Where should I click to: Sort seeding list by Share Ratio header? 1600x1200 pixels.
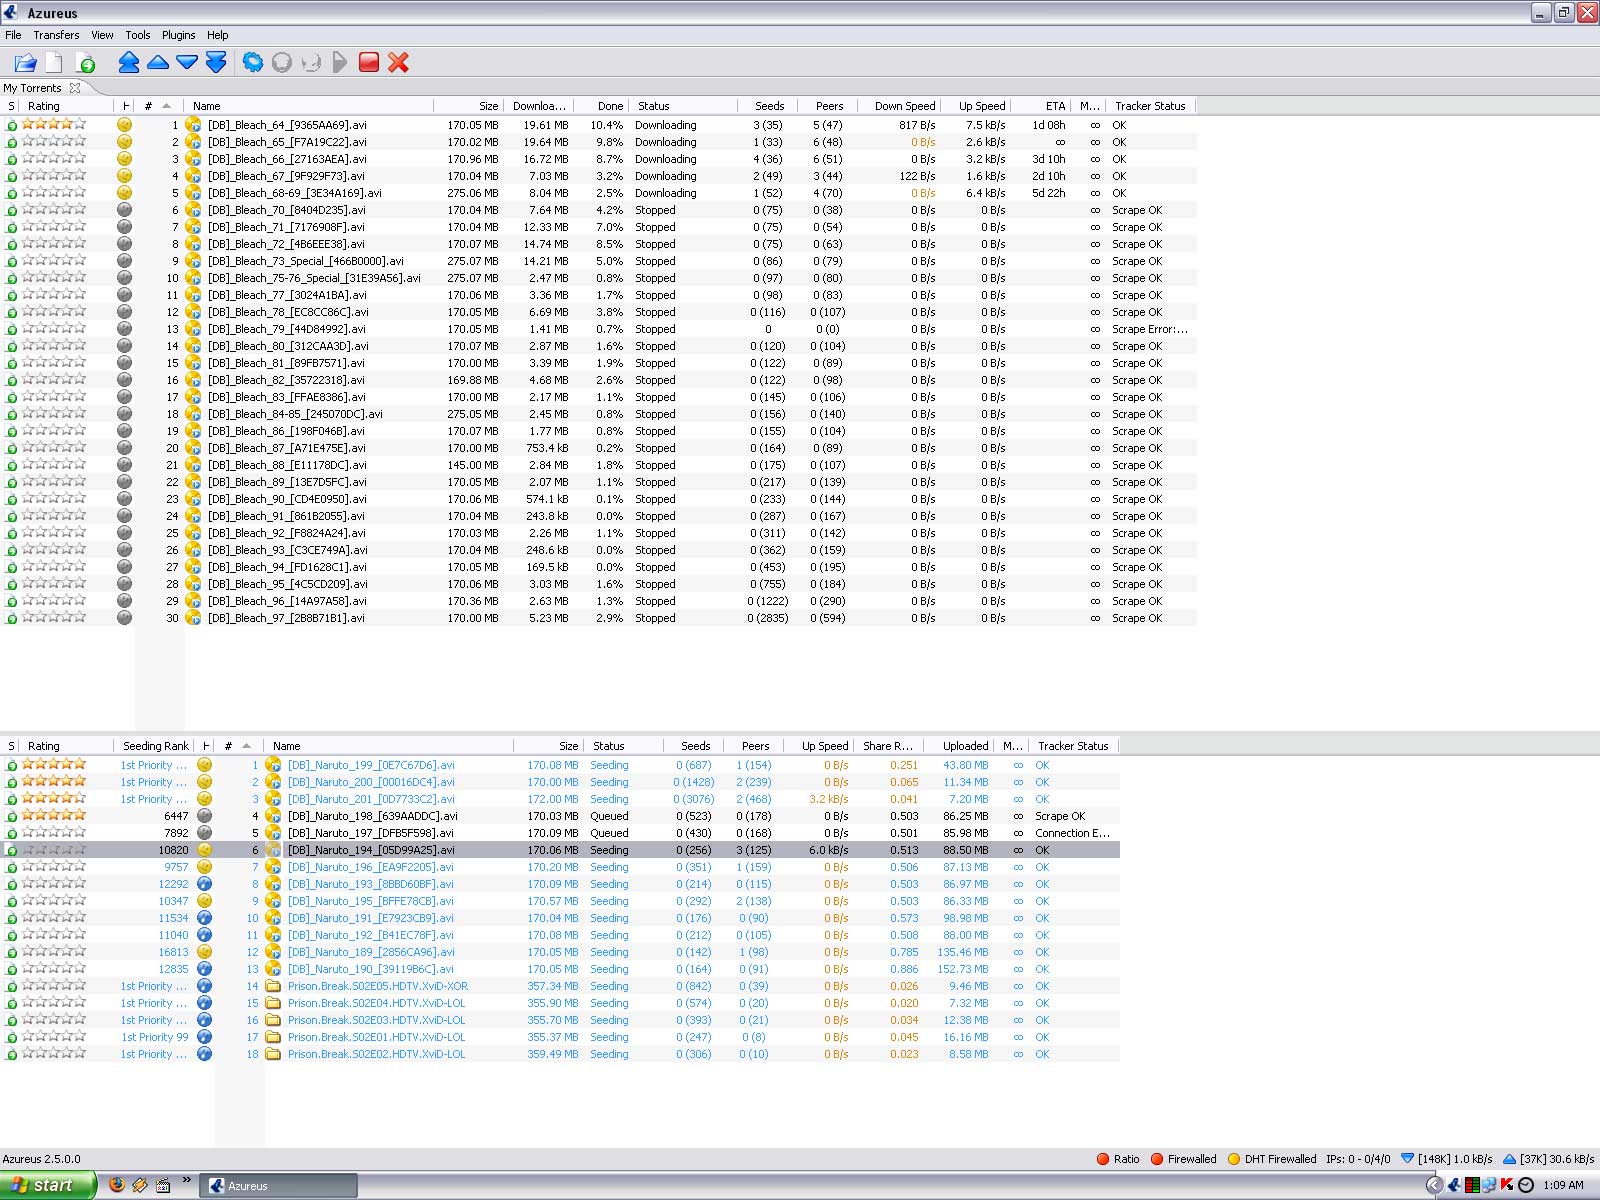pos(887,746)
